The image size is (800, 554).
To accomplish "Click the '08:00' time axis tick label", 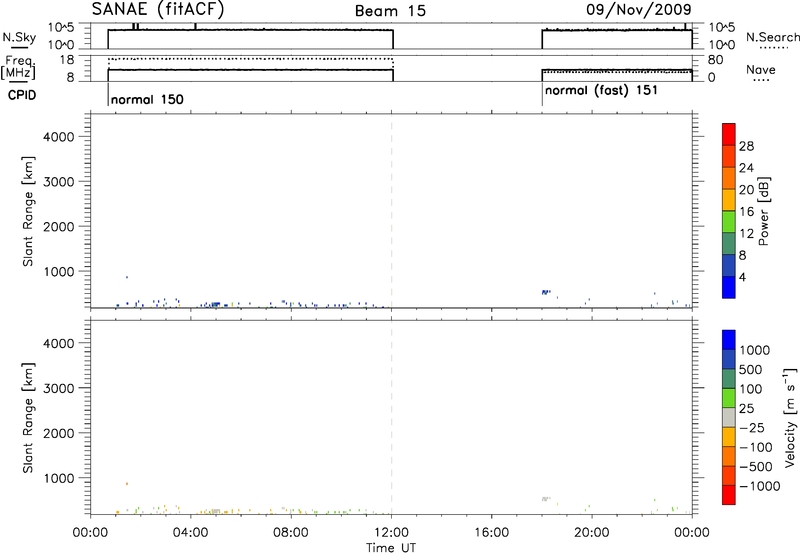I will coord(291,533).
